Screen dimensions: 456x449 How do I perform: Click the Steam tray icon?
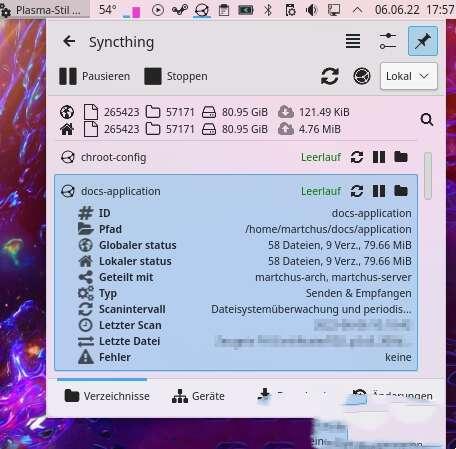[180, 10]
